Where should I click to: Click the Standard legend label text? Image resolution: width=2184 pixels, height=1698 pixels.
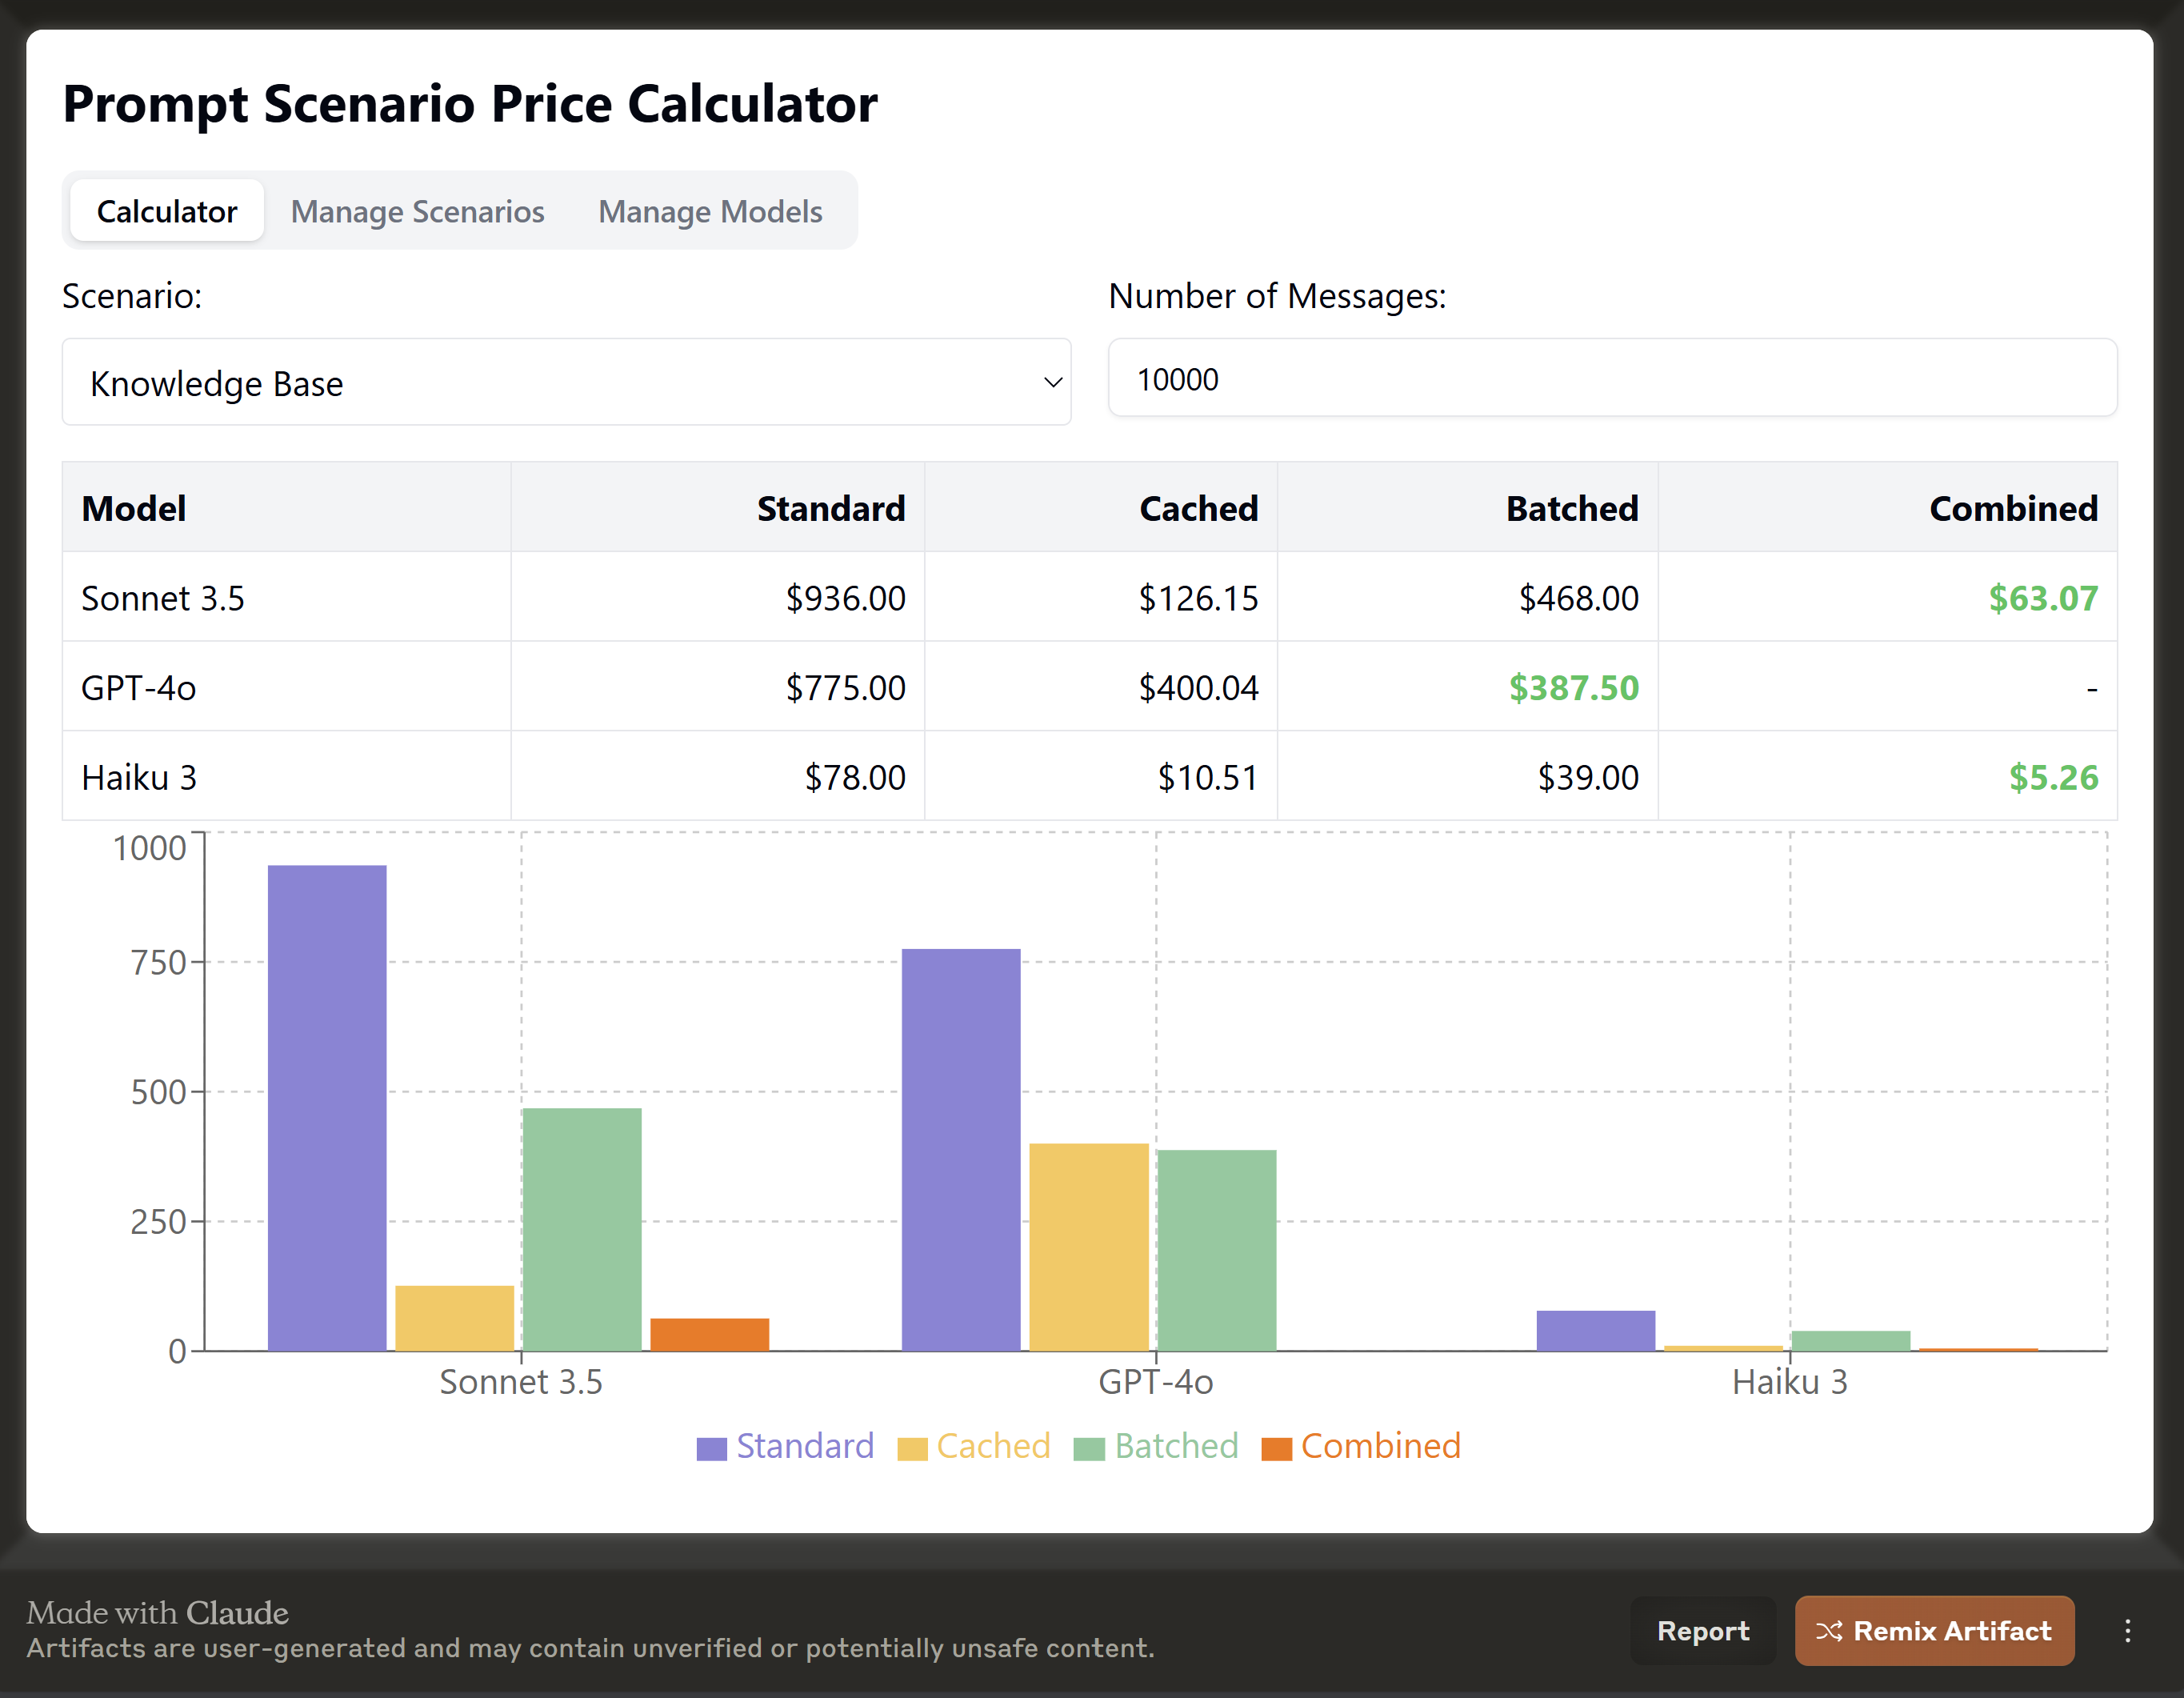coord(804,1446)
